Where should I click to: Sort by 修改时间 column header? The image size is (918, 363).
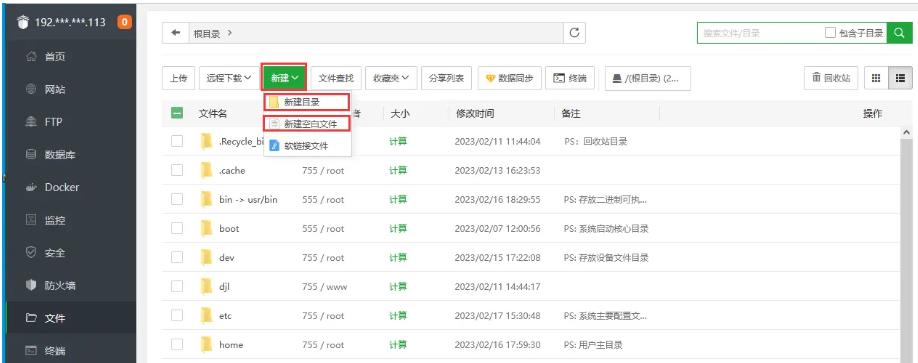pos(474,114)
